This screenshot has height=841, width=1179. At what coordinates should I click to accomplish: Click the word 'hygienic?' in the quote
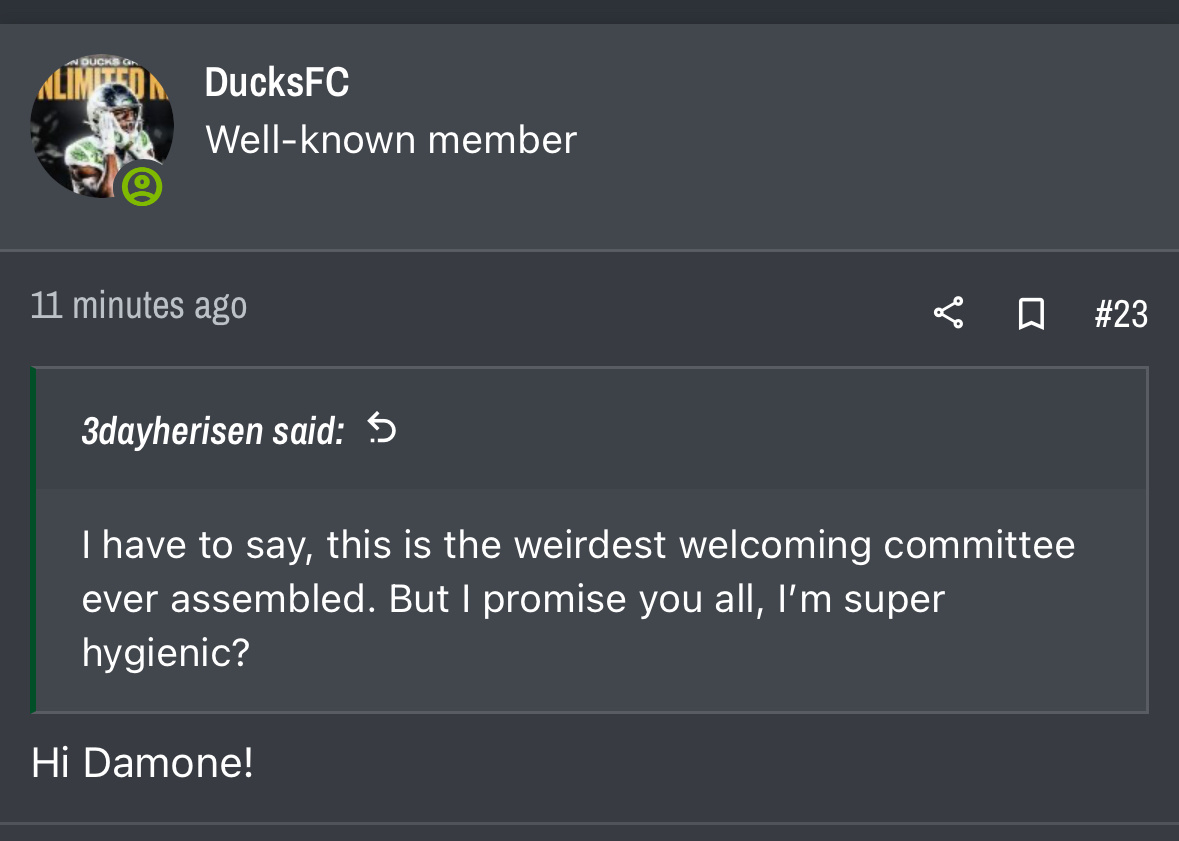(165, 653)
